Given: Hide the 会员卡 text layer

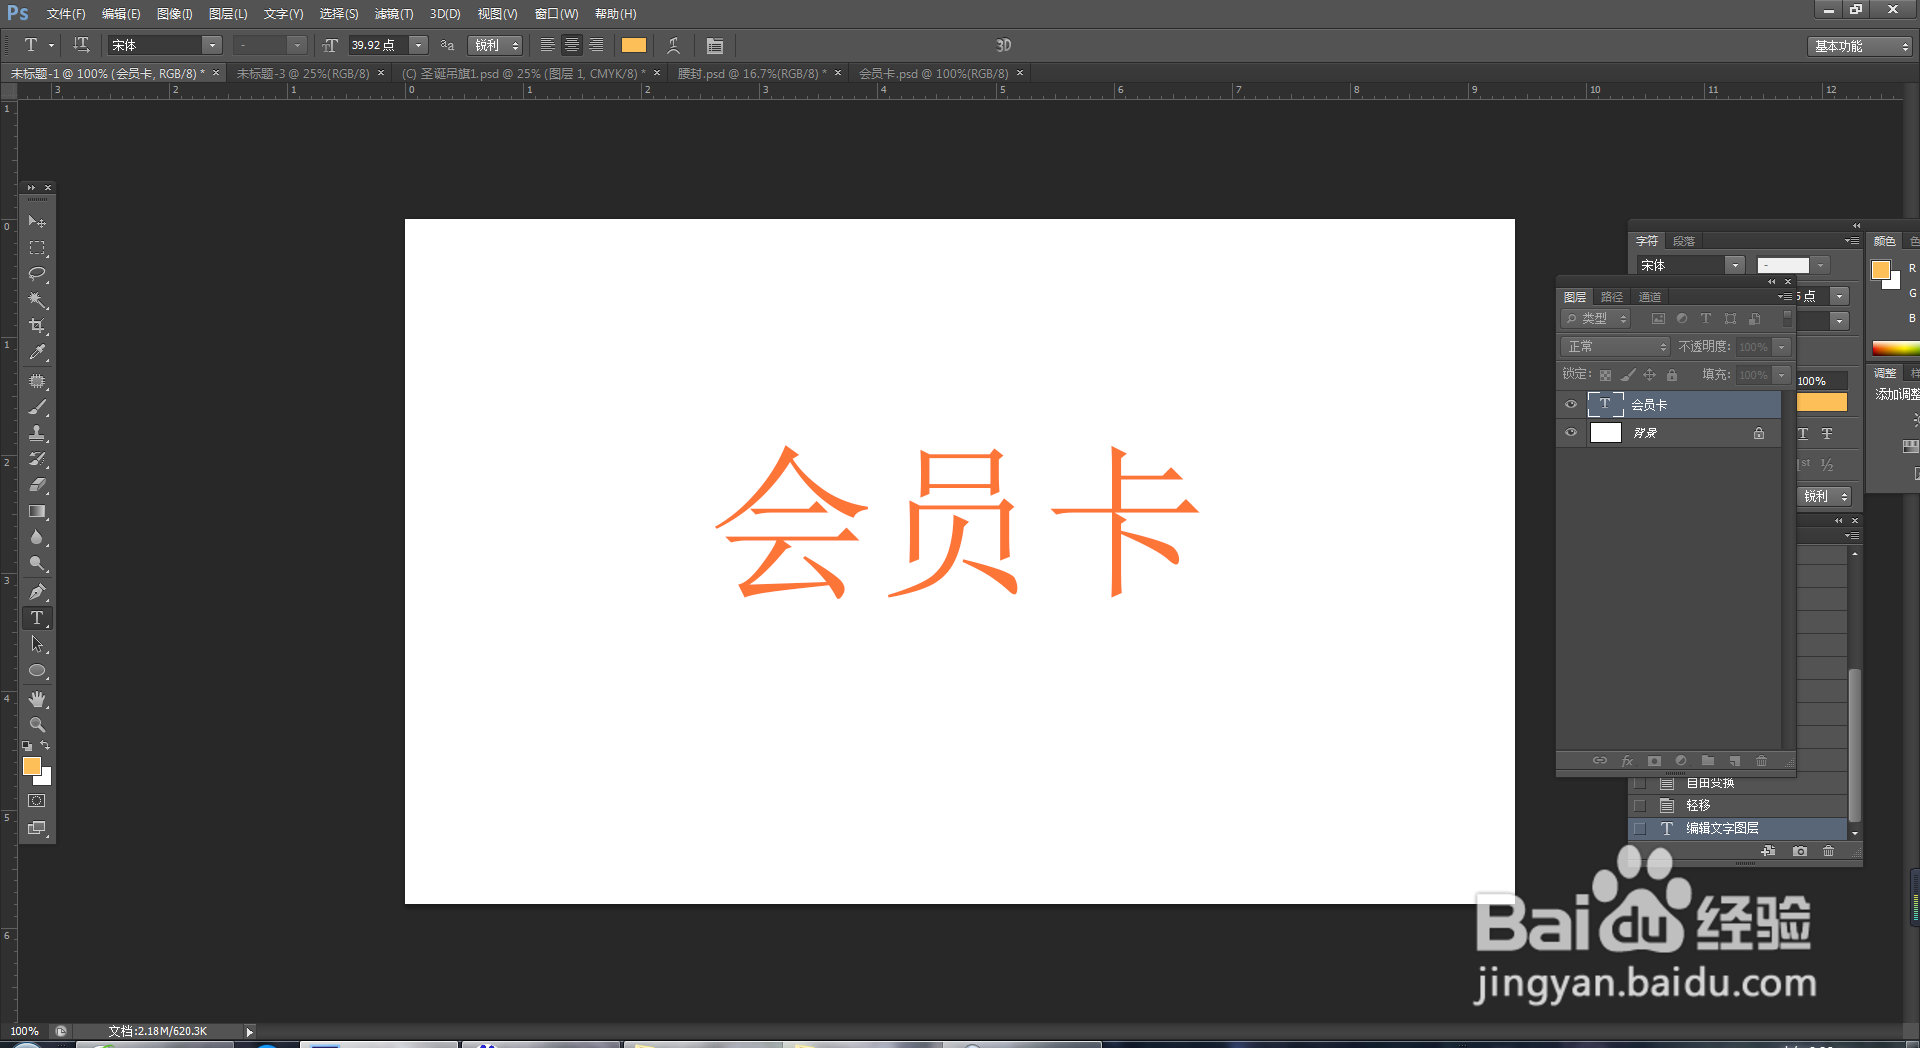Looking at the screenshot, I should (x=1570, y=404).
